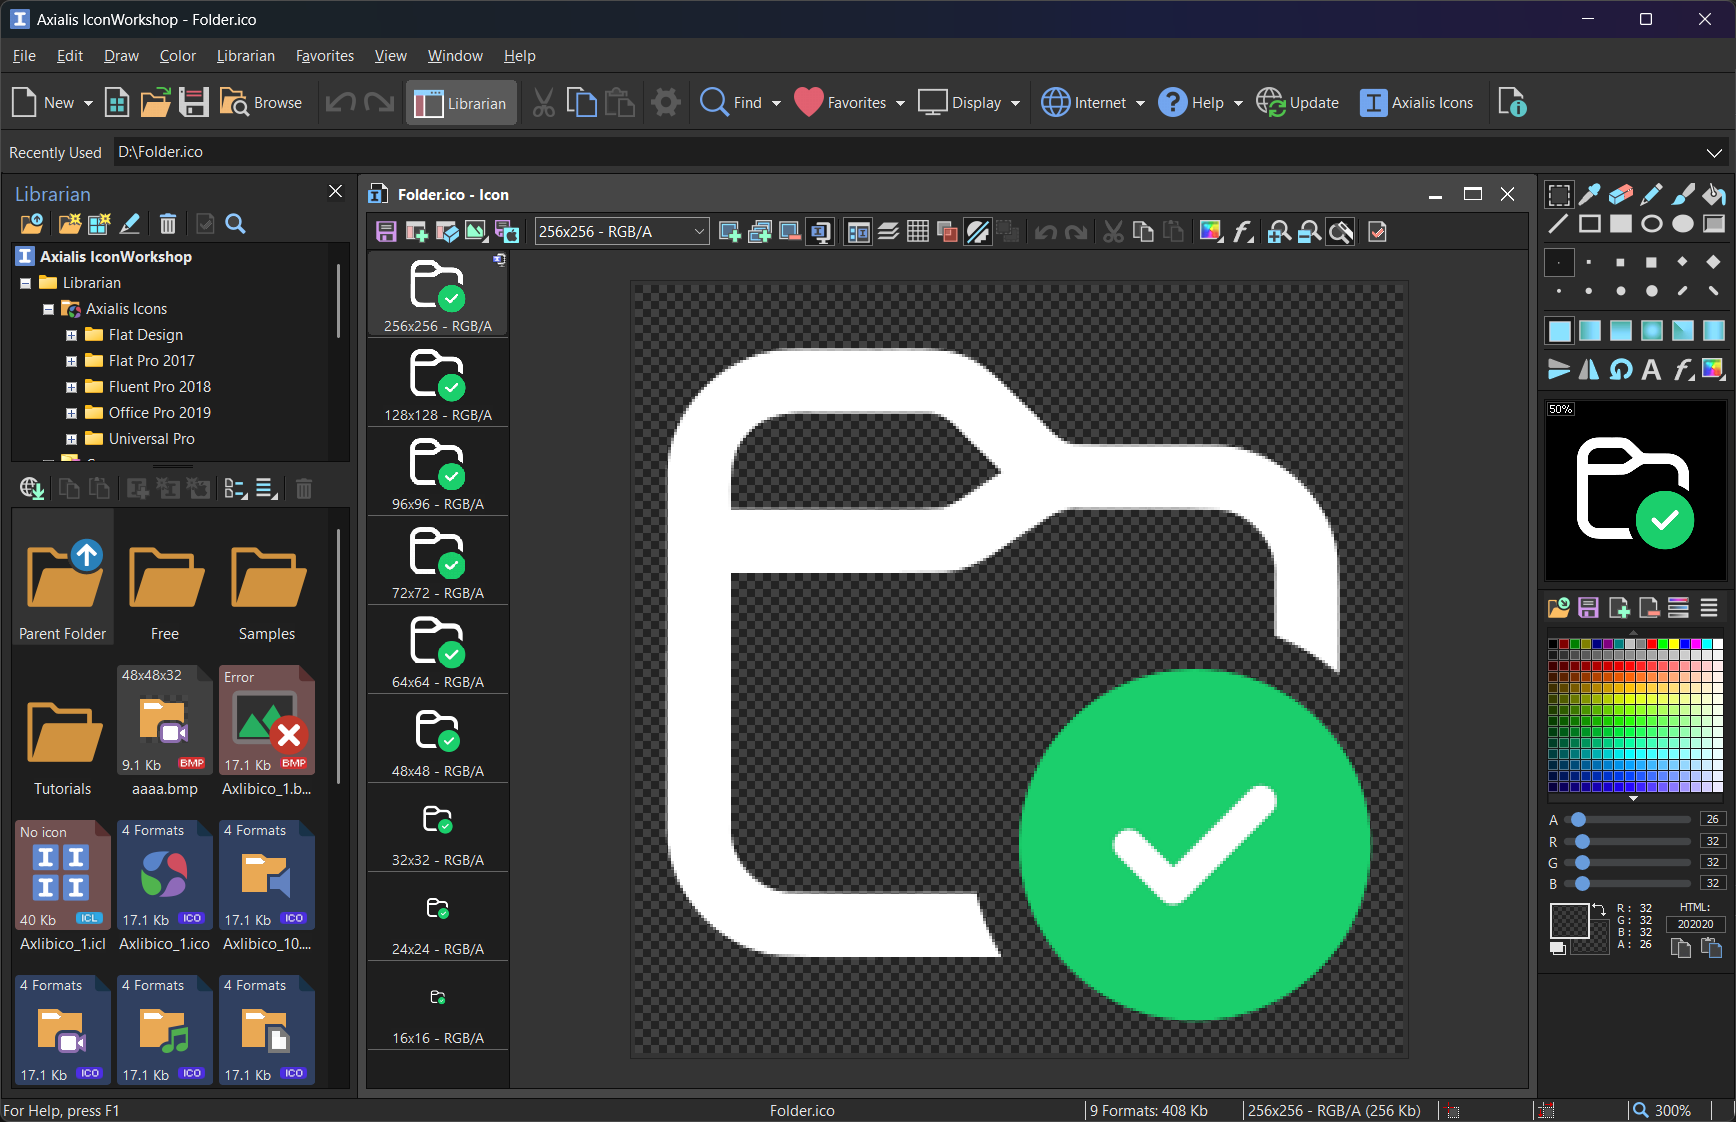Select the Flip Vertical tool
1736x1122 pixels.
click(x=1558, y=369)
